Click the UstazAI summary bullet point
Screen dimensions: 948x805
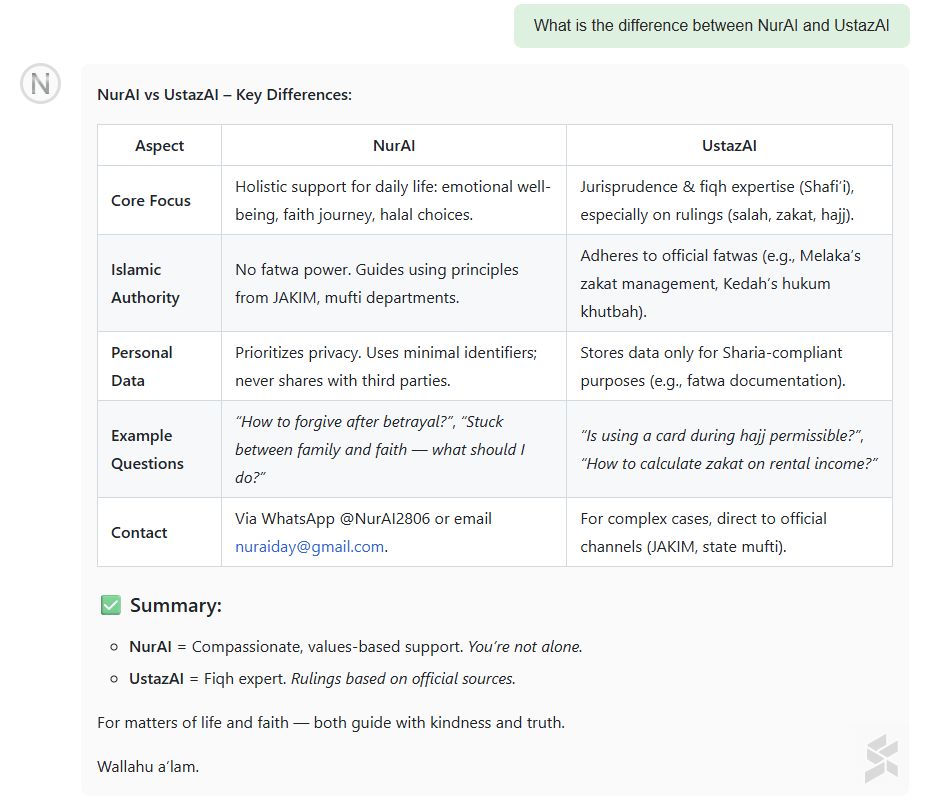click(322, 679)
